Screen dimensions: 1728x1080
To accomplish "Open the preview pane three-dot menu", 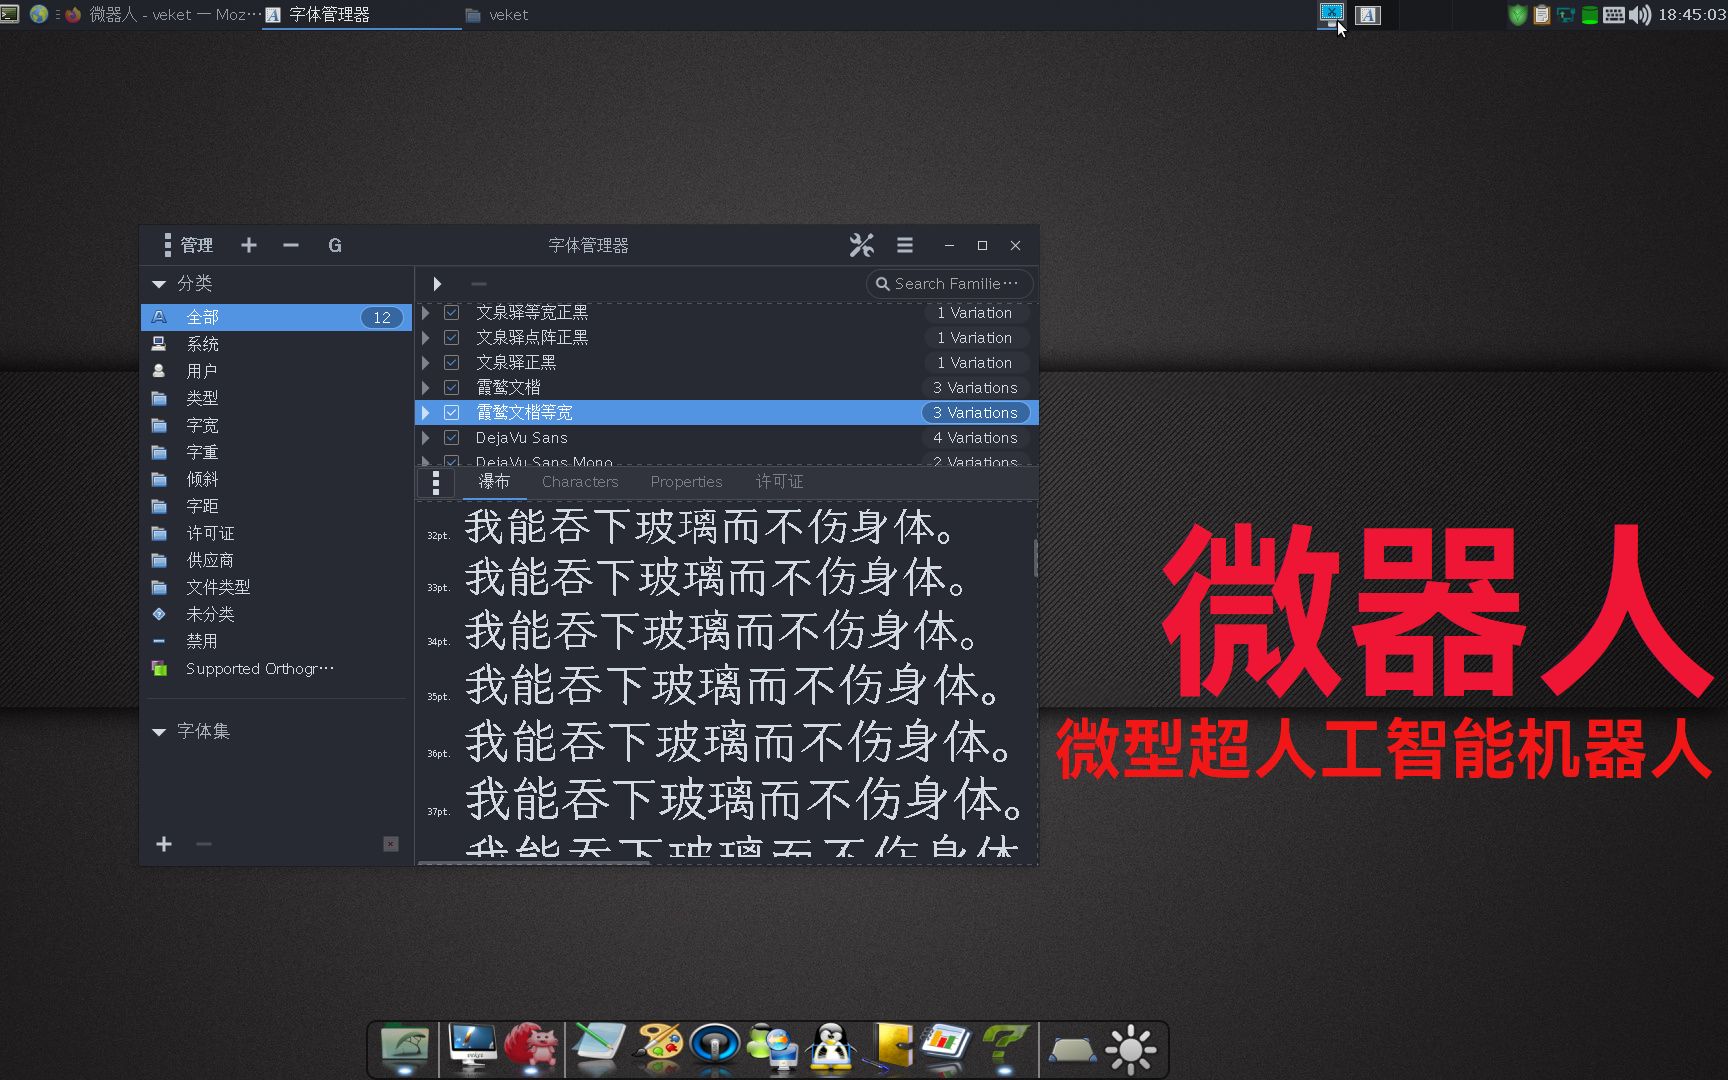I will [436, 483].
